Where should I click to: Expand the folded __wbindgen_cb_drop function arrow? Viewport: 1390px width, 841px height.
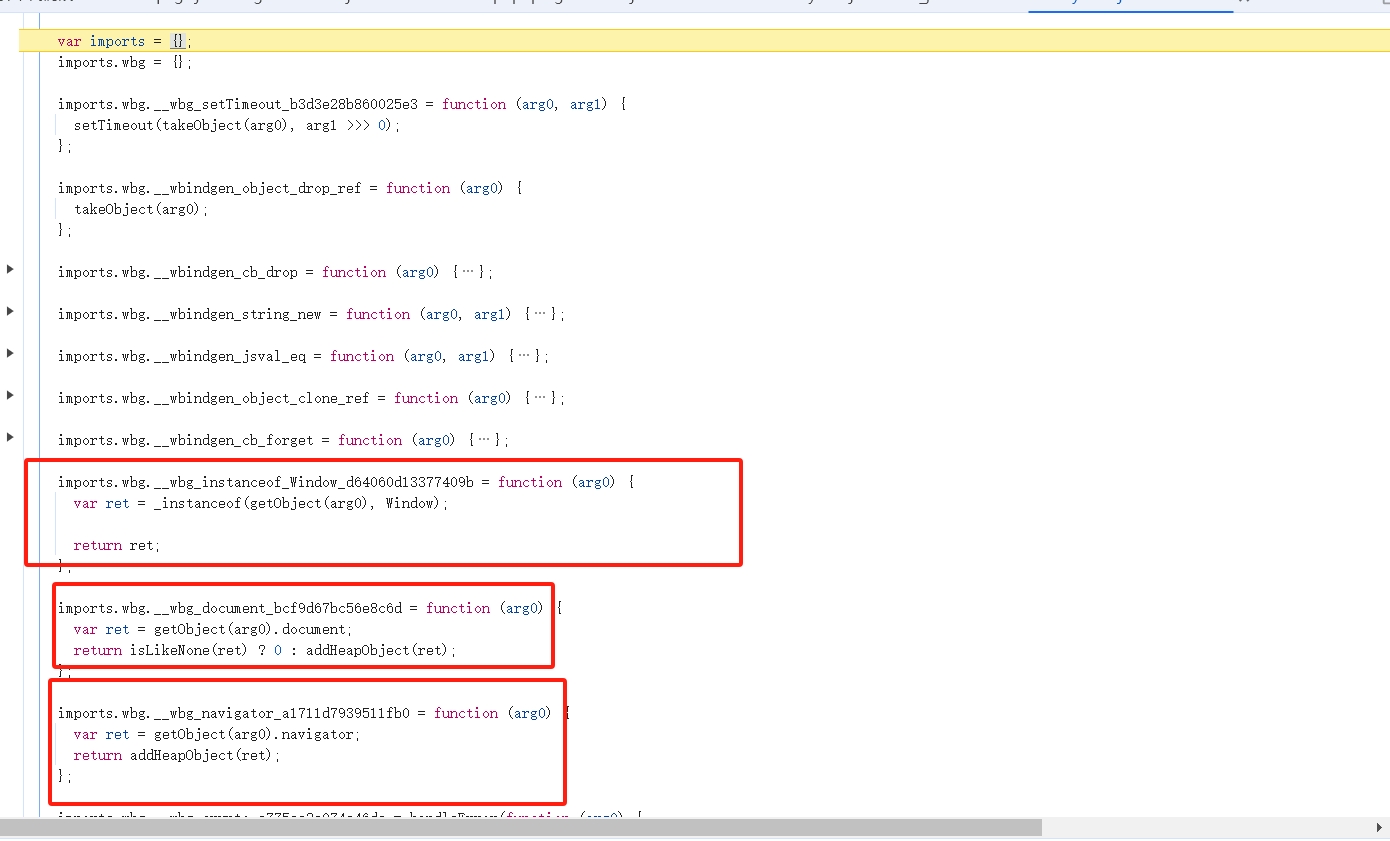pos(10,269)
